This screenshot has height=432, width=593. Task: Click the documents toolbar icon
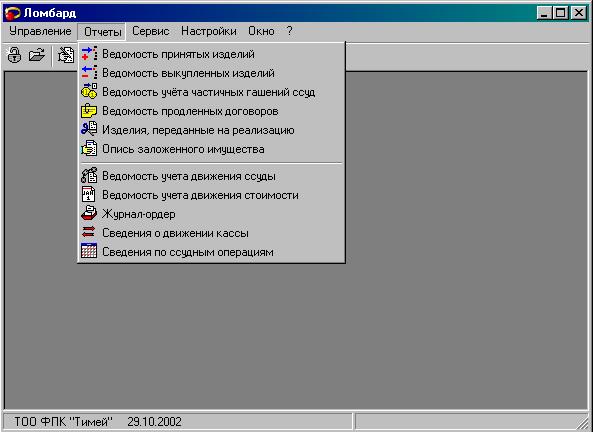pos(66,55)
